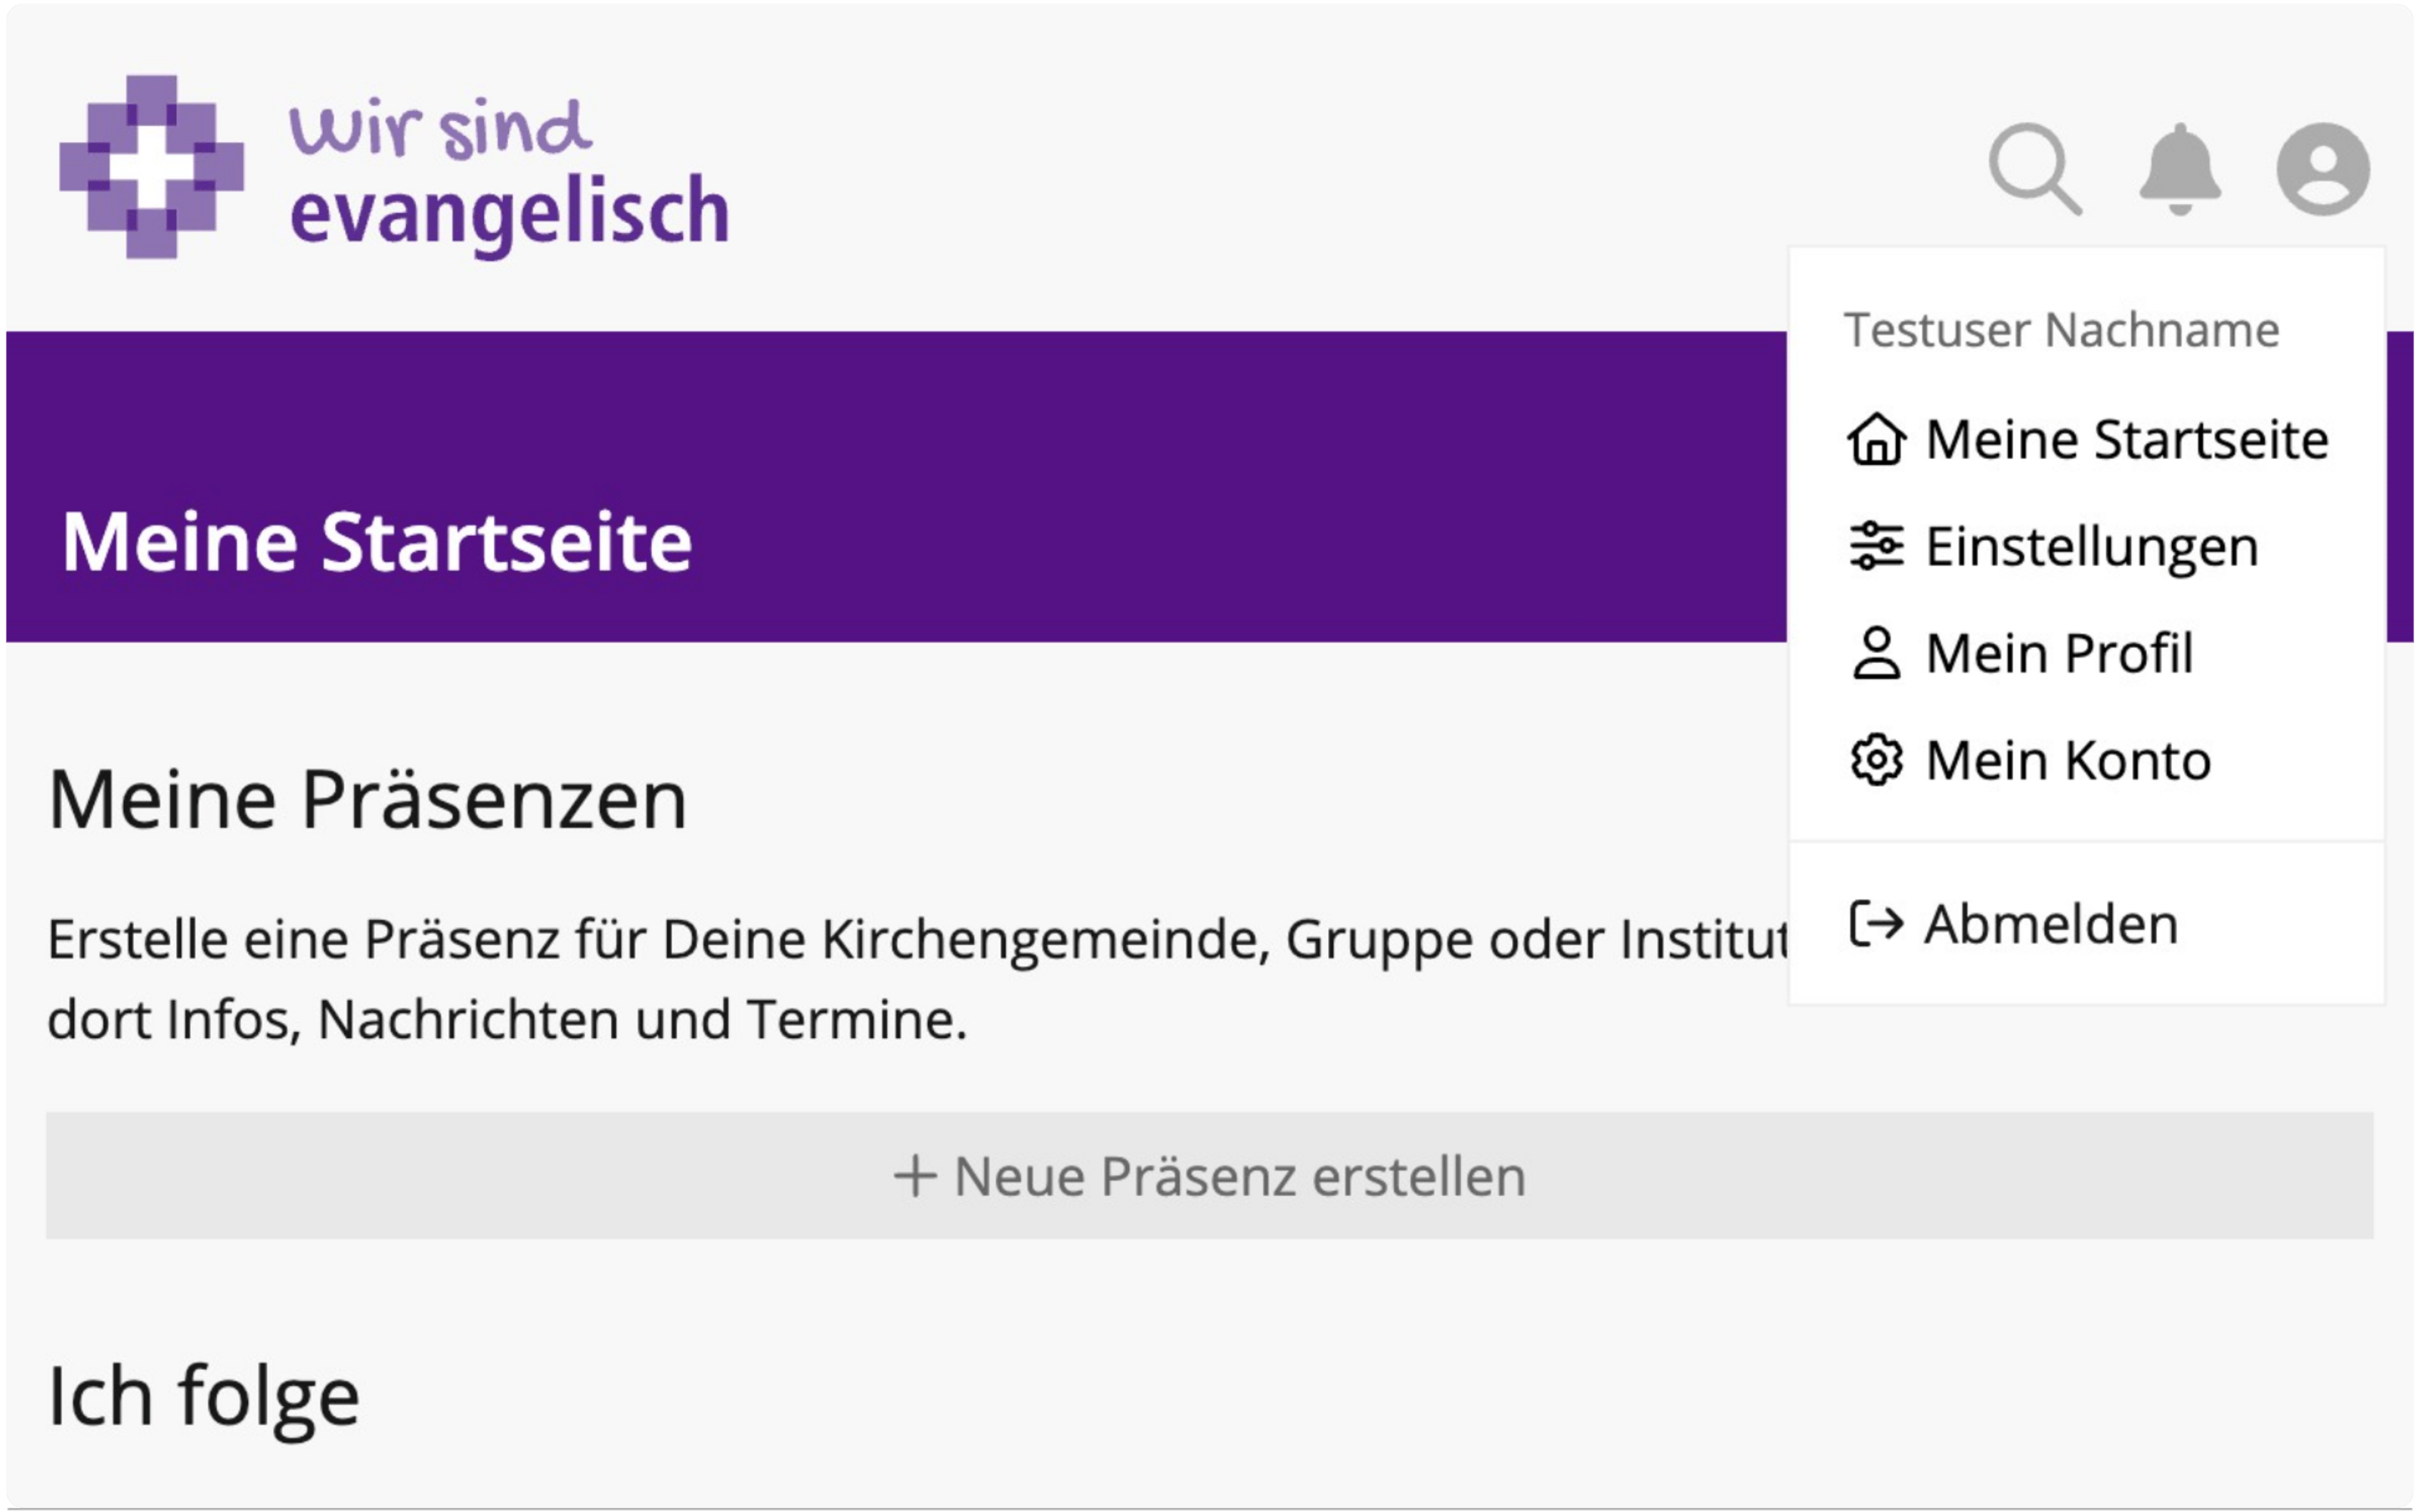
Task: Click the Meine Präsenzen heading
Action: click(367, 800)
